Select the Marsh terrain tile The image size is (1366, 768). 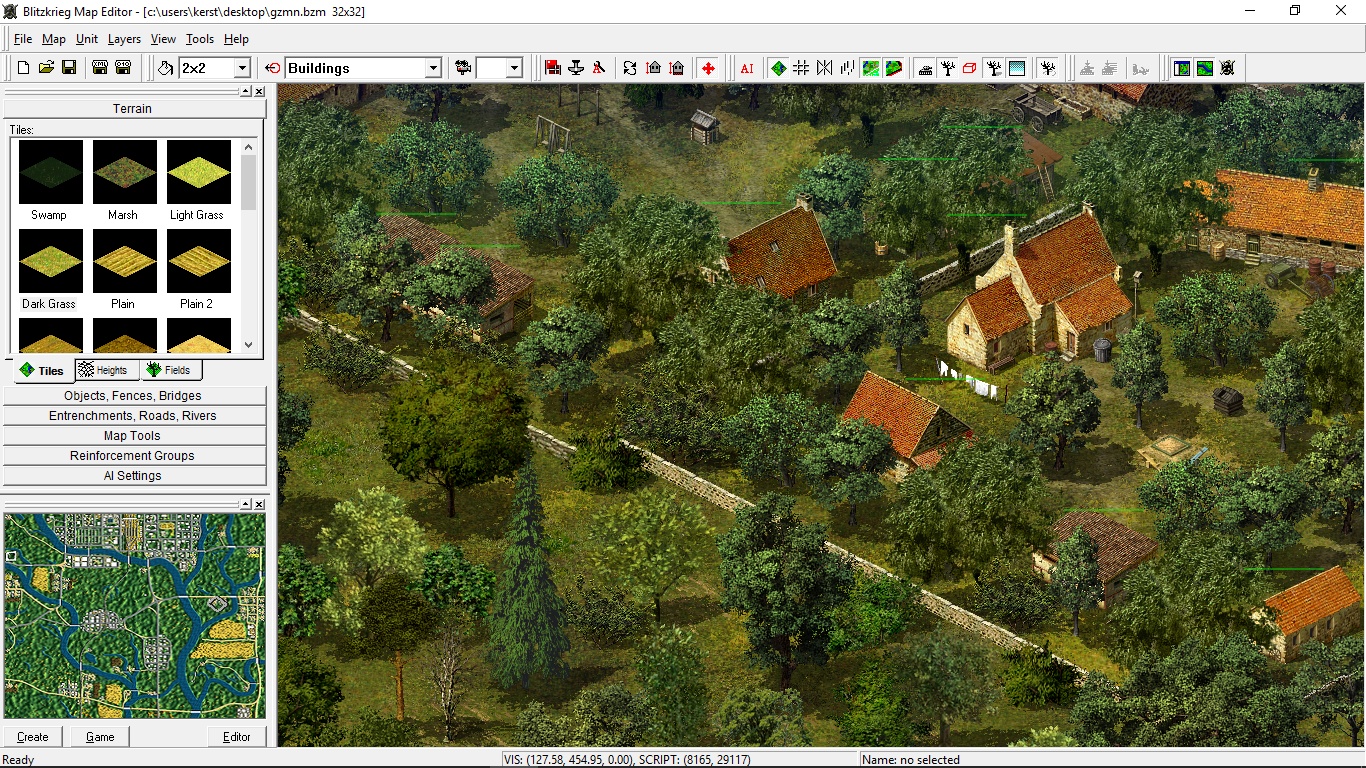point(124,180)
